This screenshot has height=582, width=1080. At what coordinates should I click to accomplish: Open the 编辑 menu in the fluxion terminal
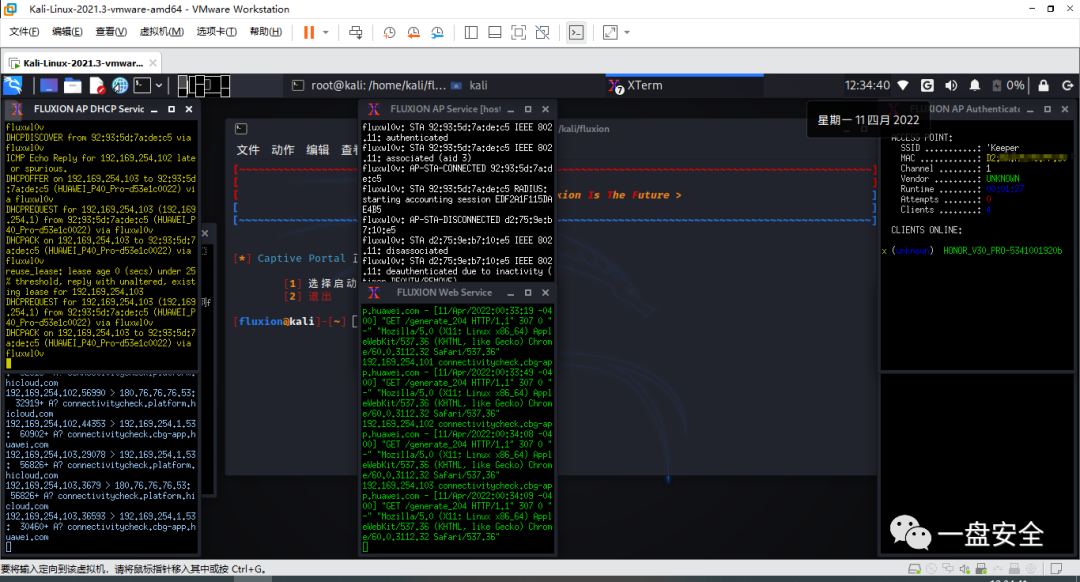318,150
